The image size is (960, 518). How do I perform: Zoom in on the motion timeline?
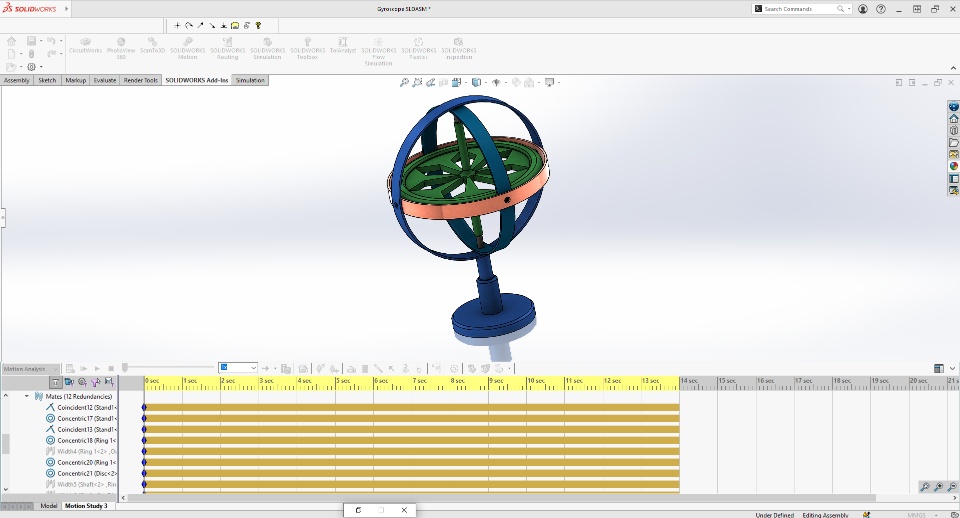pos(939,487)
